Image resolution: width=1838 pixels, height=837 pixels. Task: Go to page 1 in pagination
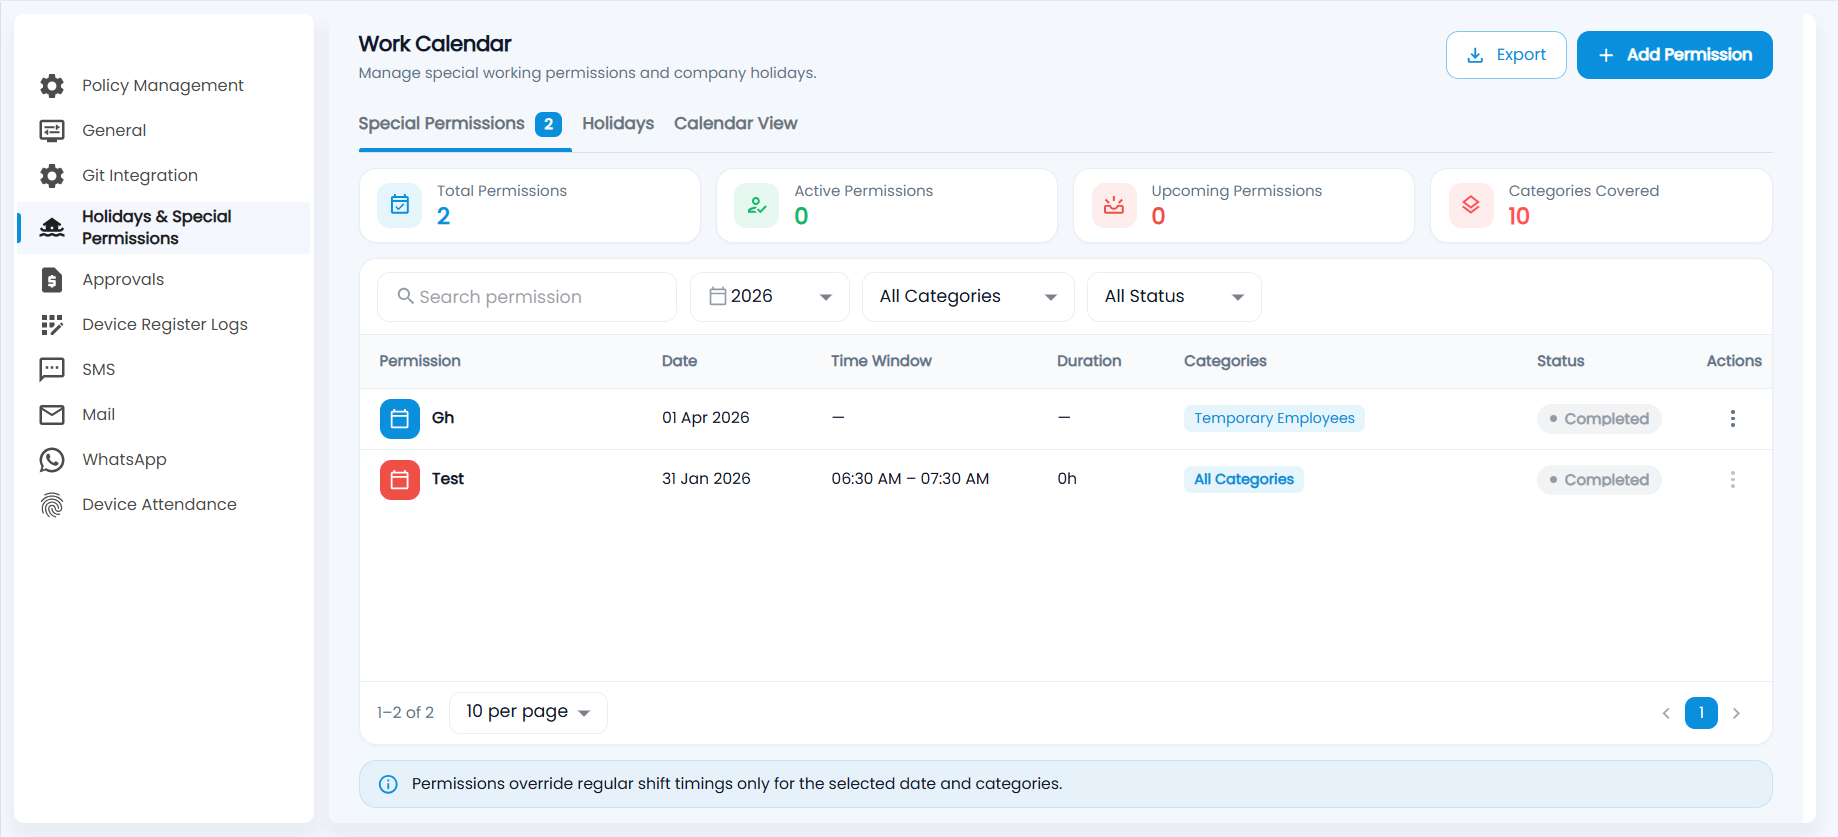coord(1701,713)
